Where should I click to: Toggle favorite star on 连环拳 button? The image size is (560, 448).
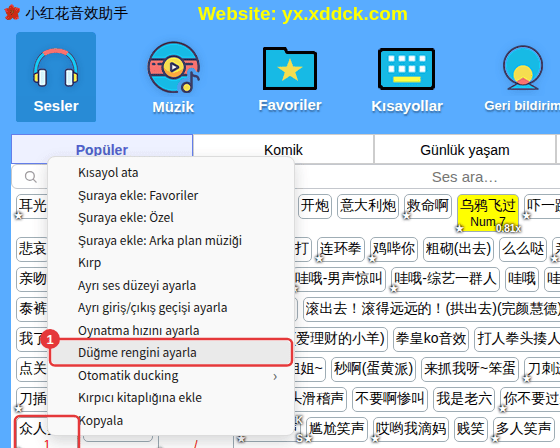tap(319, 258)
